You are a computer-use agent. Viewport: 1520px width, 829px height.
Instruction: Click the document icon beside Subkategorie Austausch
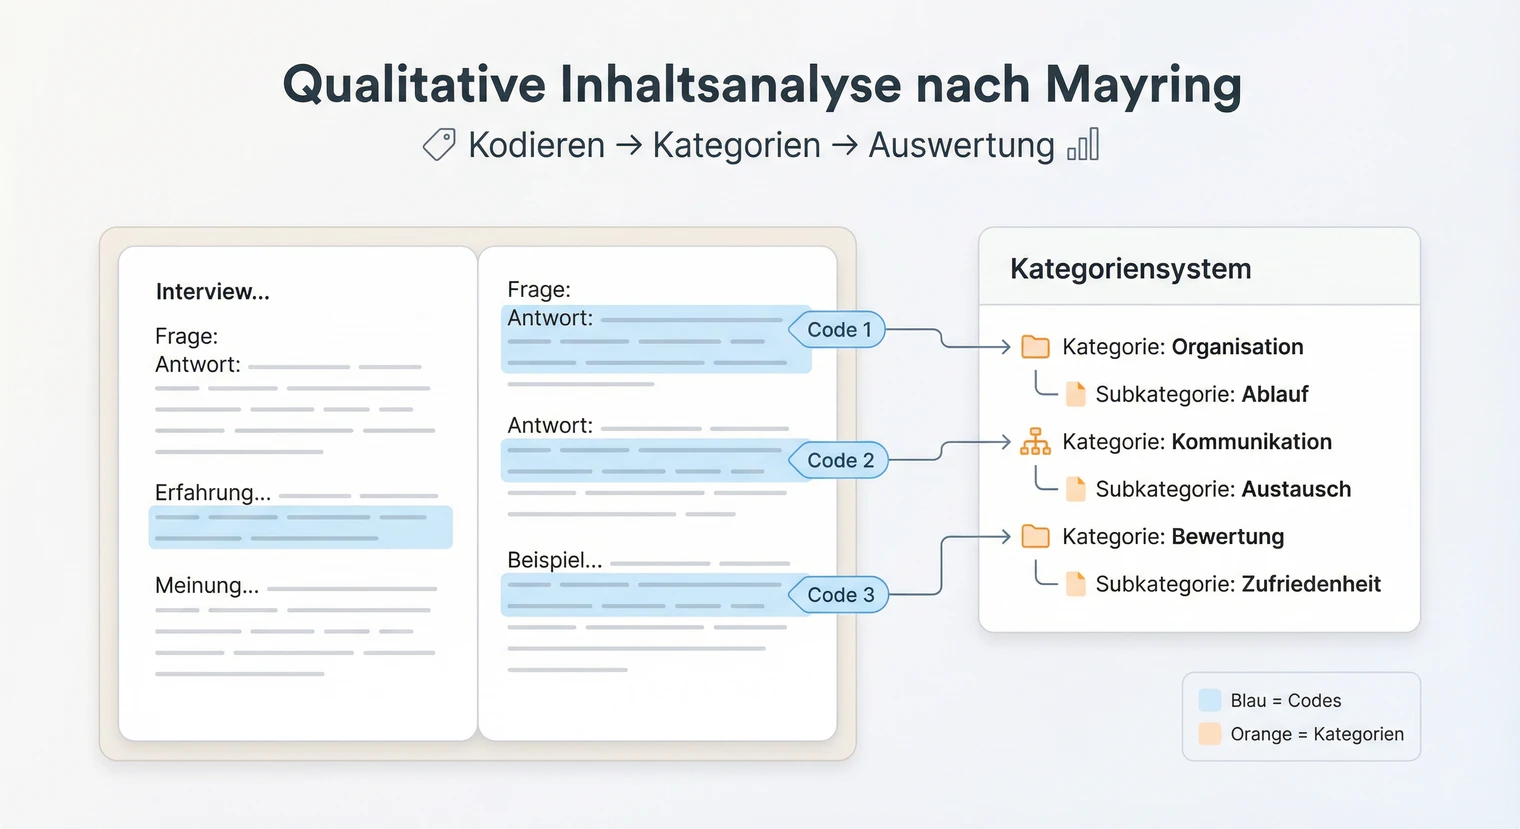point(1077,489)
